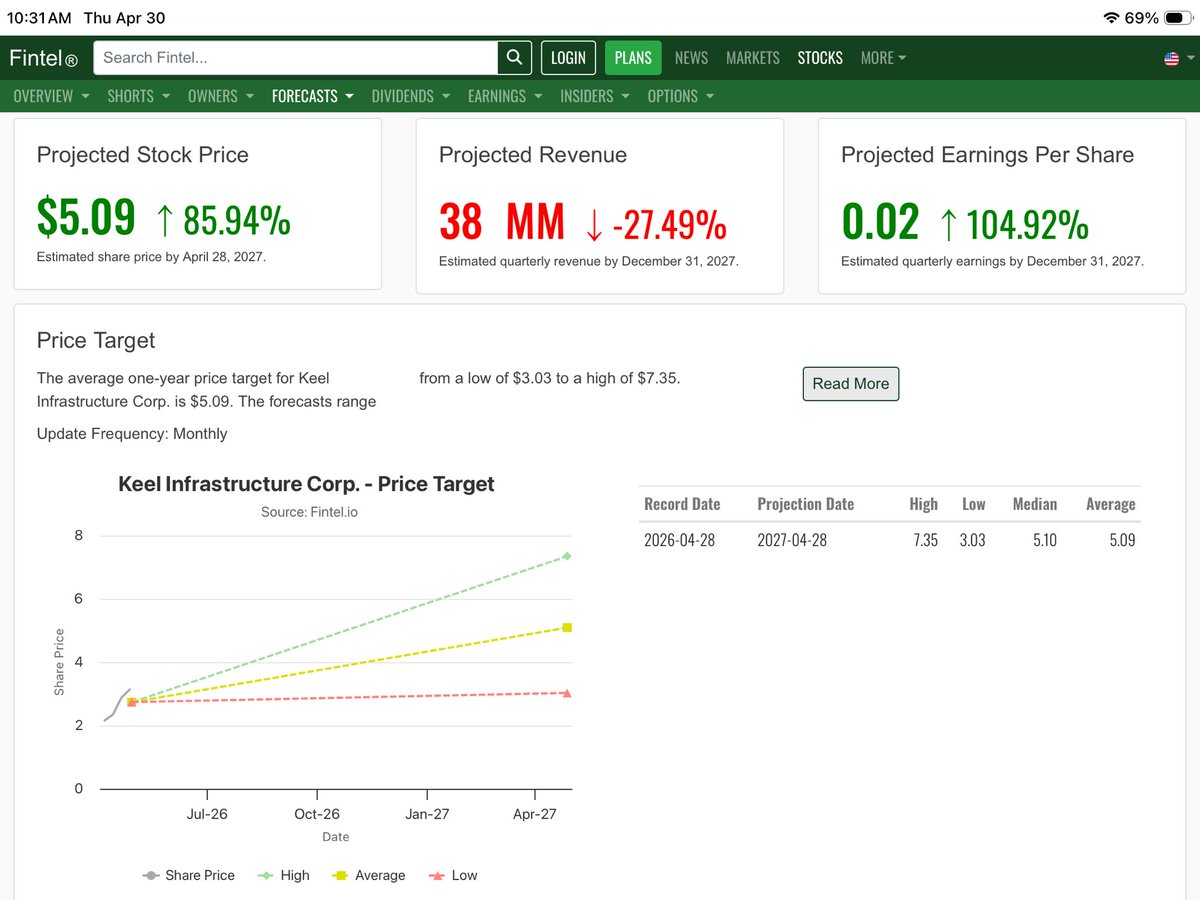Screen dimensions: 1200x900
Task: Click the 38 MM projected revenue value
Action: (502, 221)
